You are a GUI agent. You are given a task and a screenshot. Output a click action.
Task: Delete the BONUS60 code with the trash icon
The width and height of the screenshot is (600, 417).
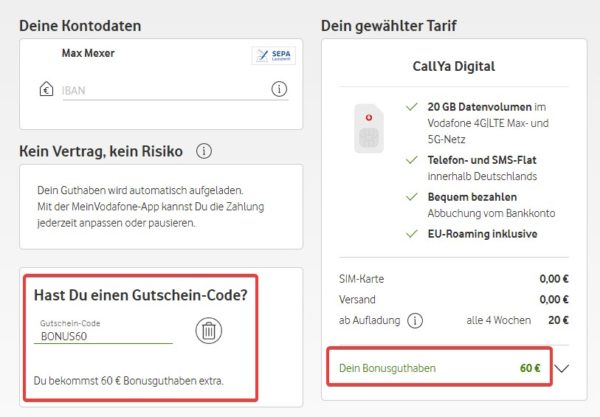pyautogui.click(x=209, y=331)
